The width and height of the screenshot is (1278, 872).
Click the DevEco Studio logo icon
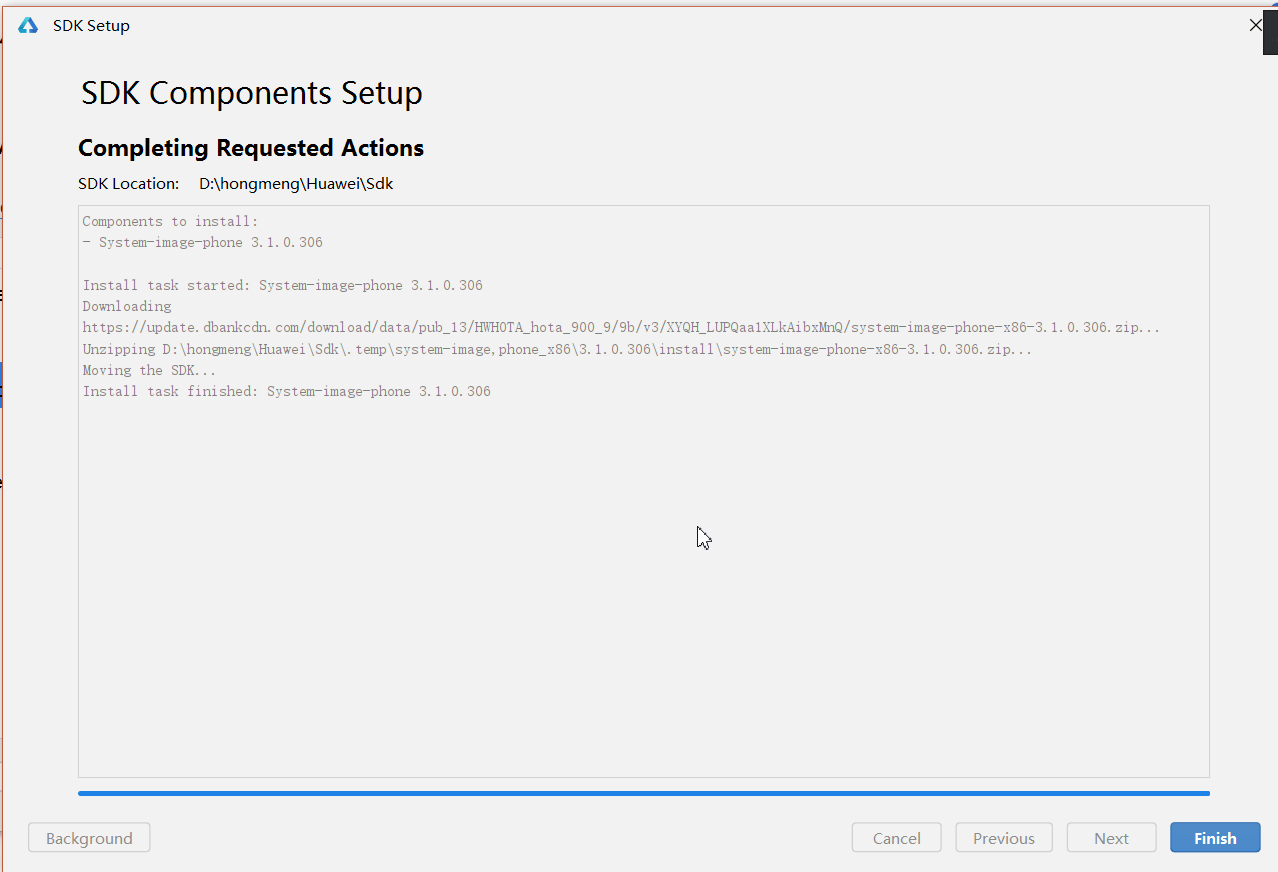pyautogui.click(x=28, y=26)
